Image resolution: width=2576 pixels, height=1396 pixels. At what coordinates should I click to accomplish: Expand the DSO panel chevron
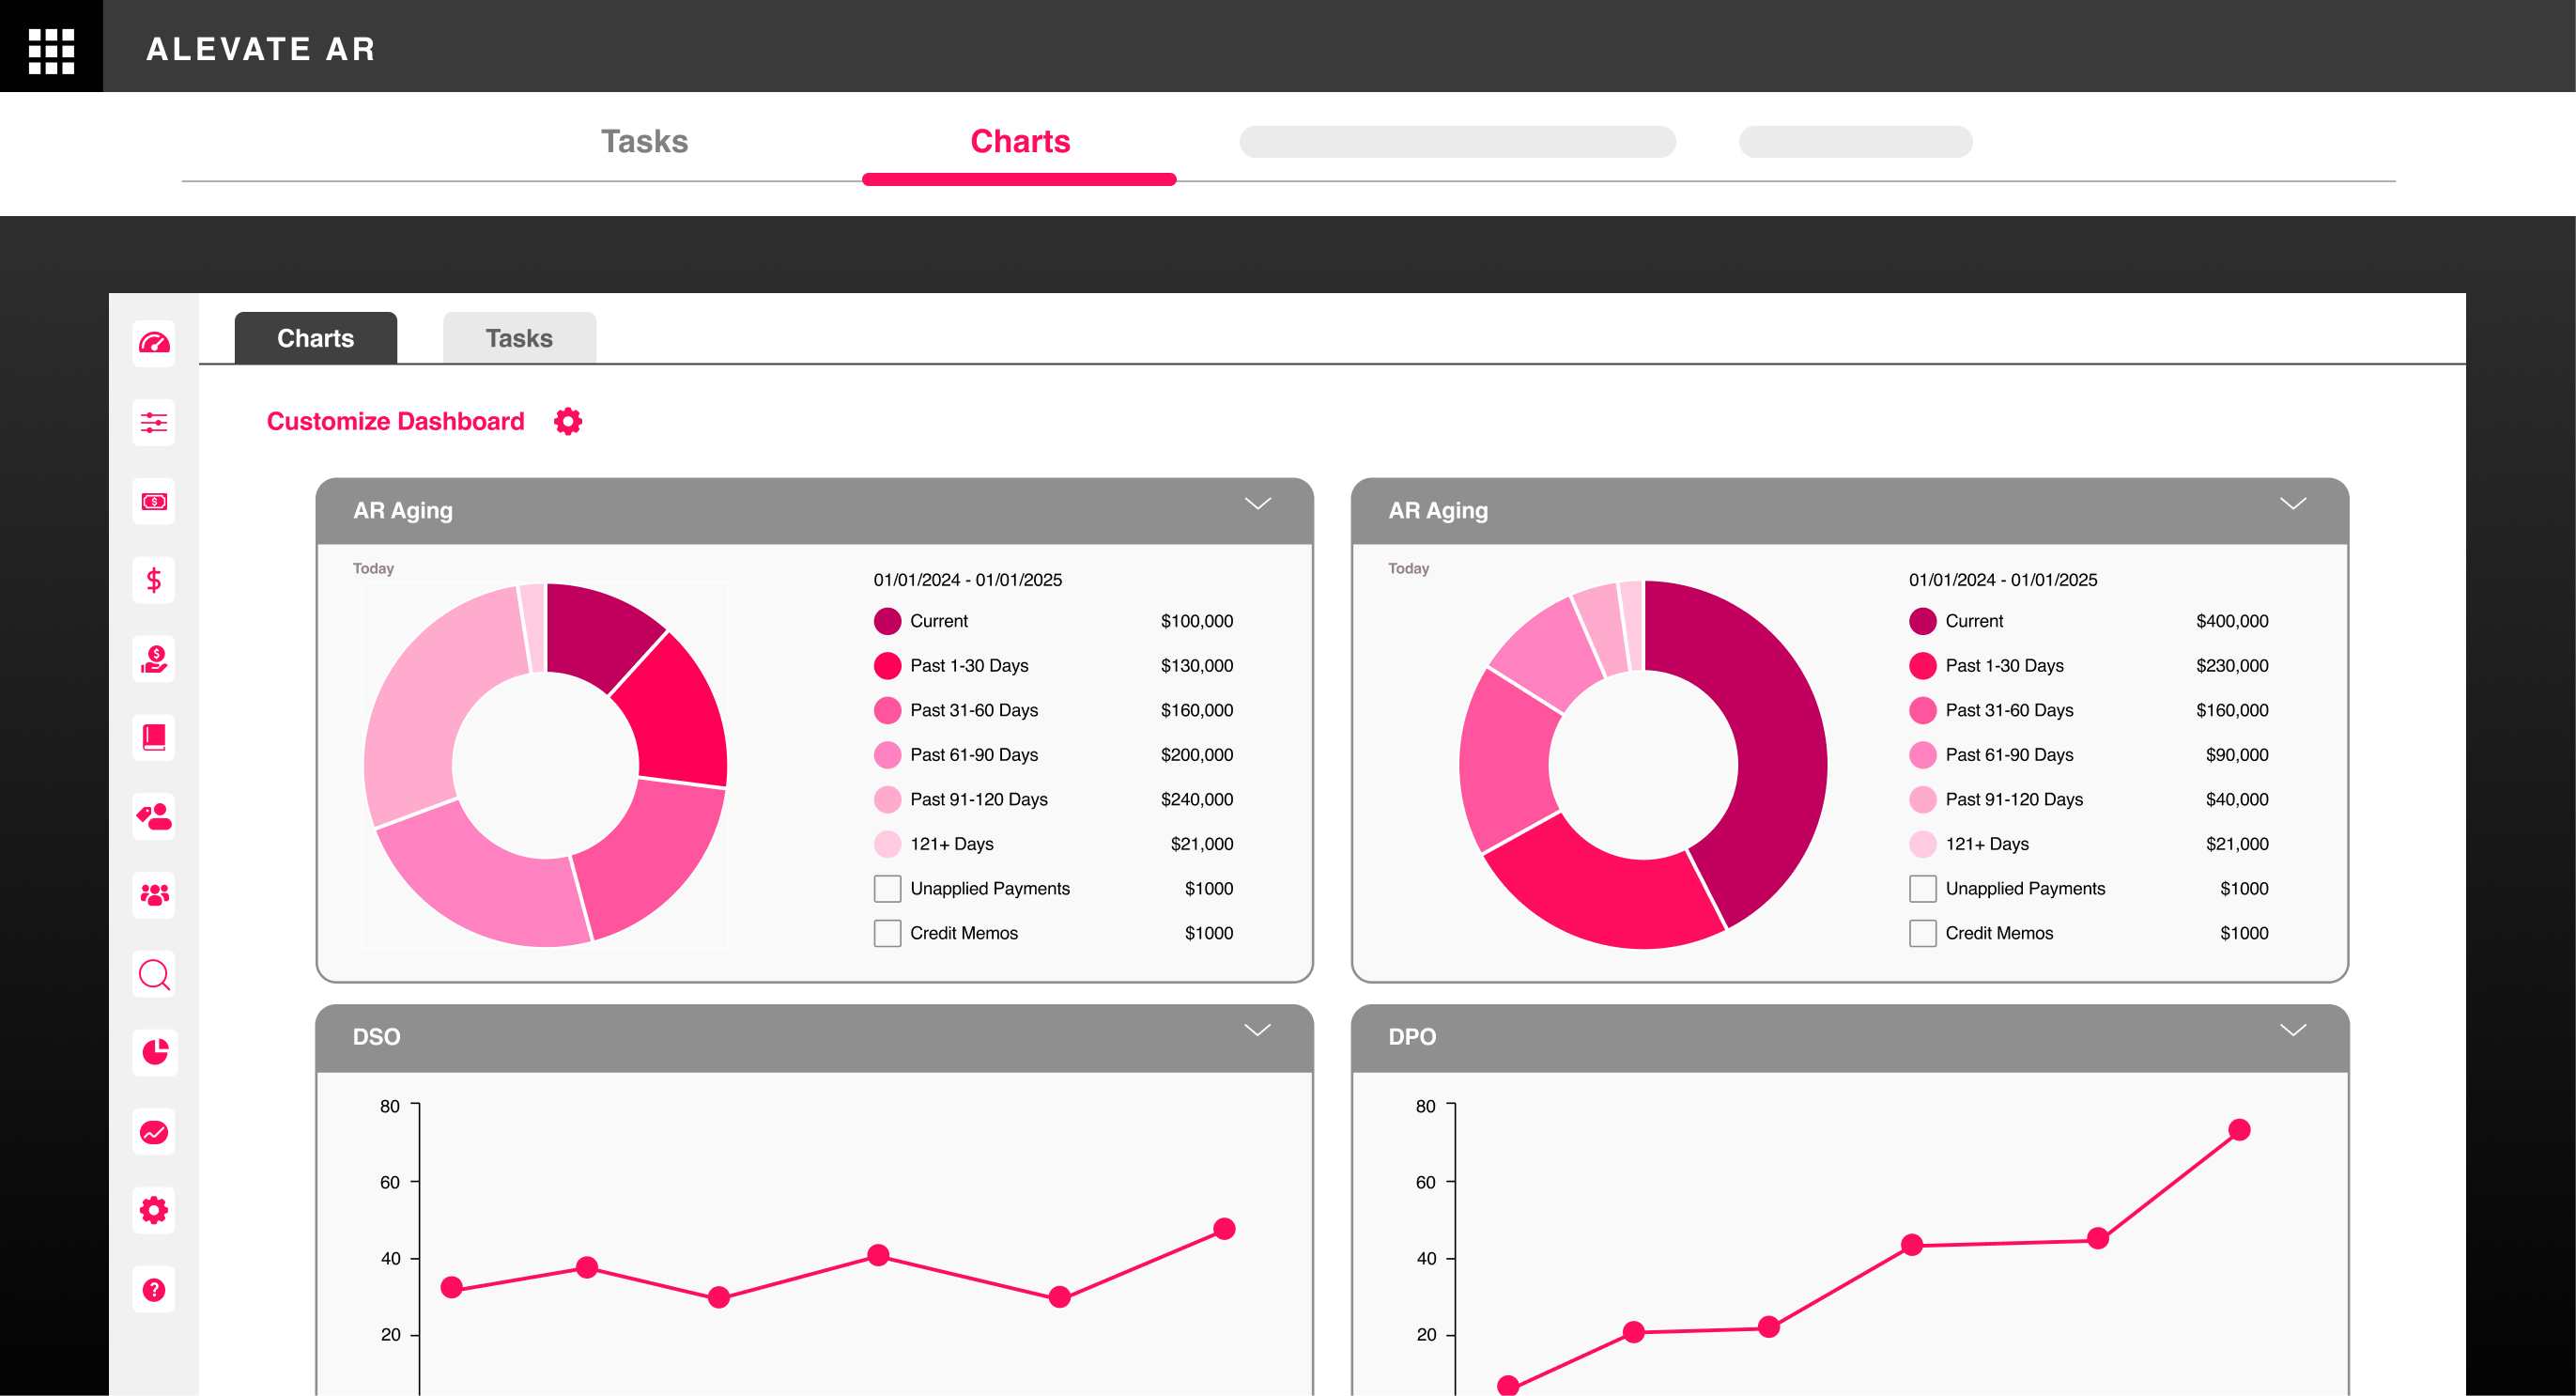coord(1257,1030)
